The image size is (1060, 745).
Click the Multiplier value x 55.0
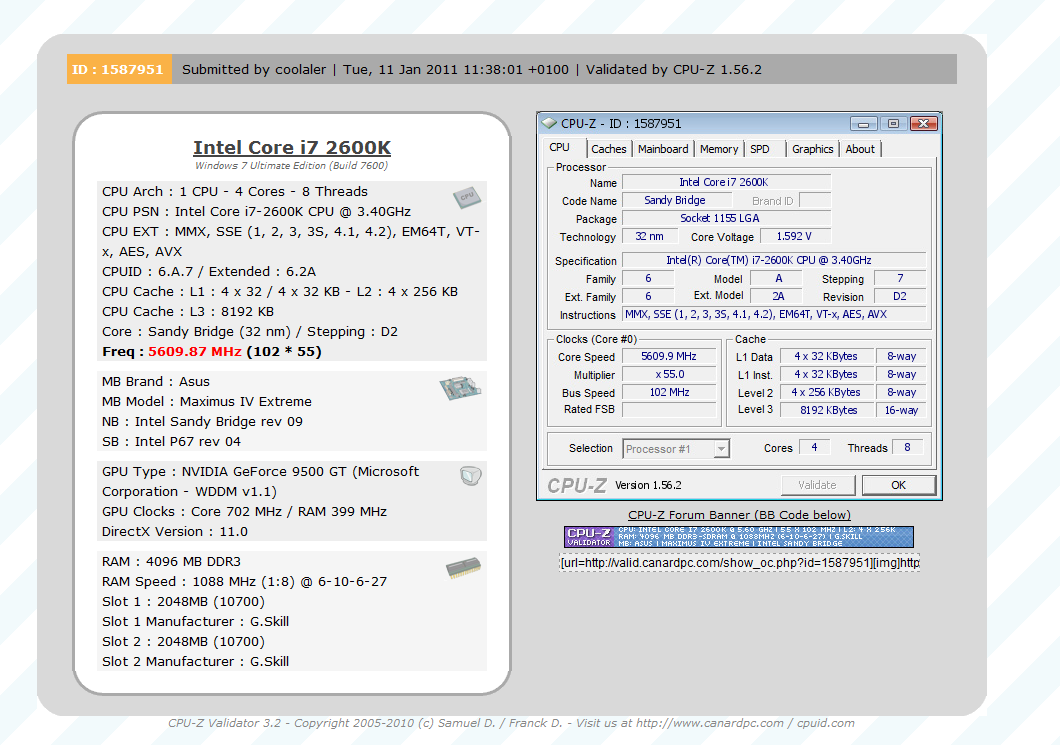click(x=669, y=375)
